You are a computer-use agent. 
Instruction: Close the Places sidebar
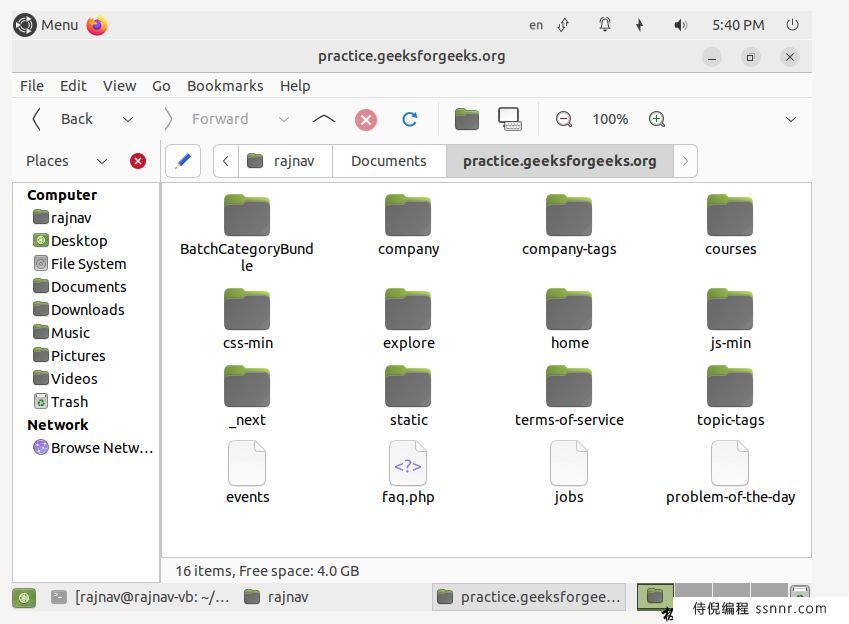click(x=138, y=161)
